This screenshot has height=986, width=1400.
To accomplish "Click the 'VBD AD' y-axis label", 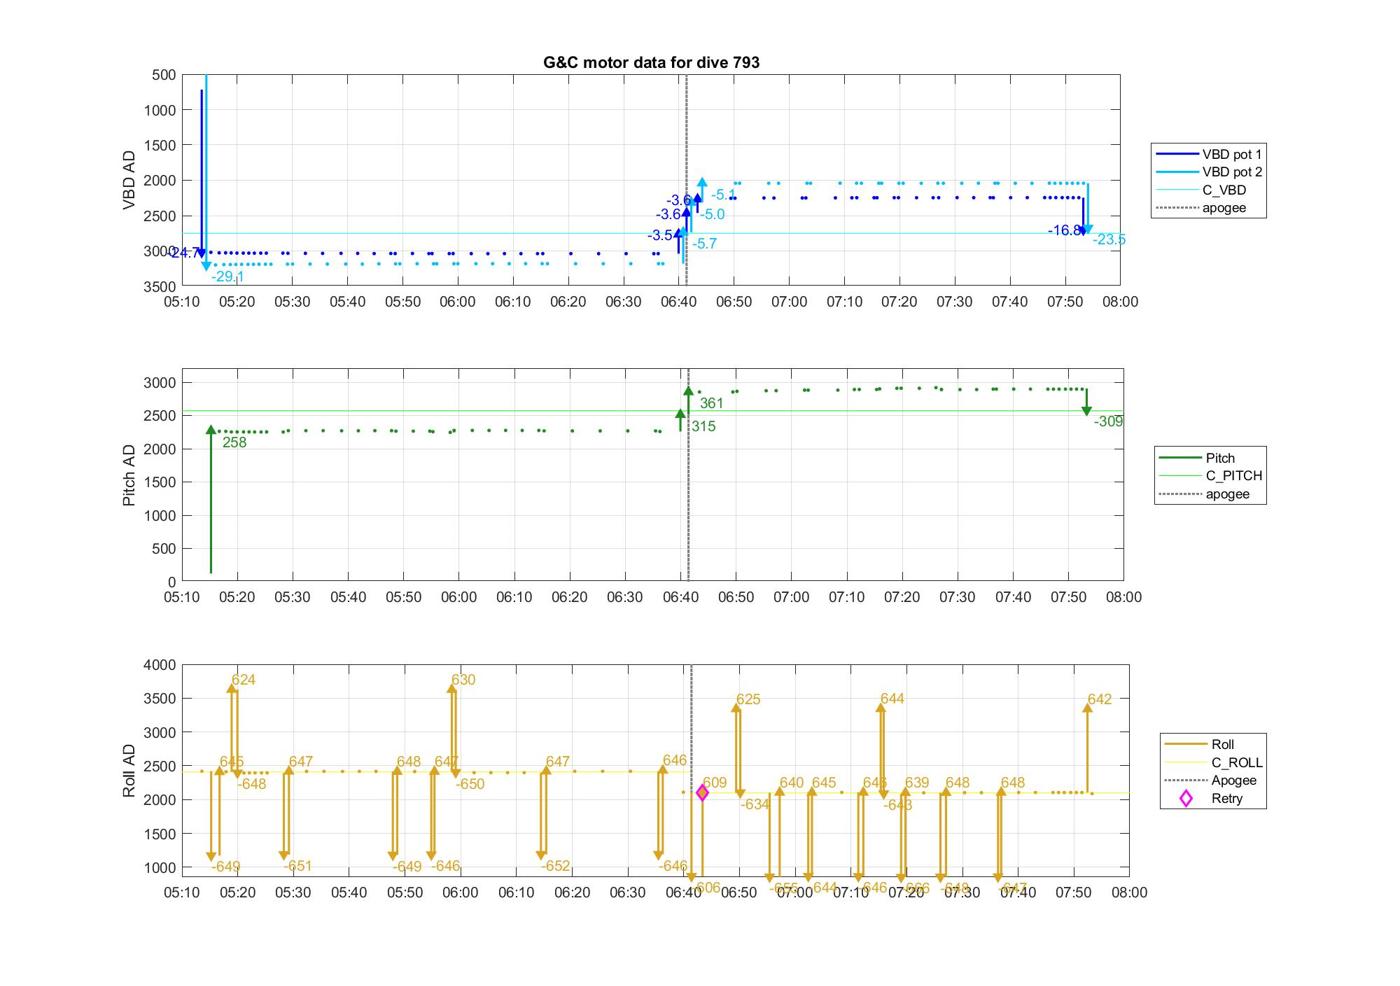I will point(129,180).
